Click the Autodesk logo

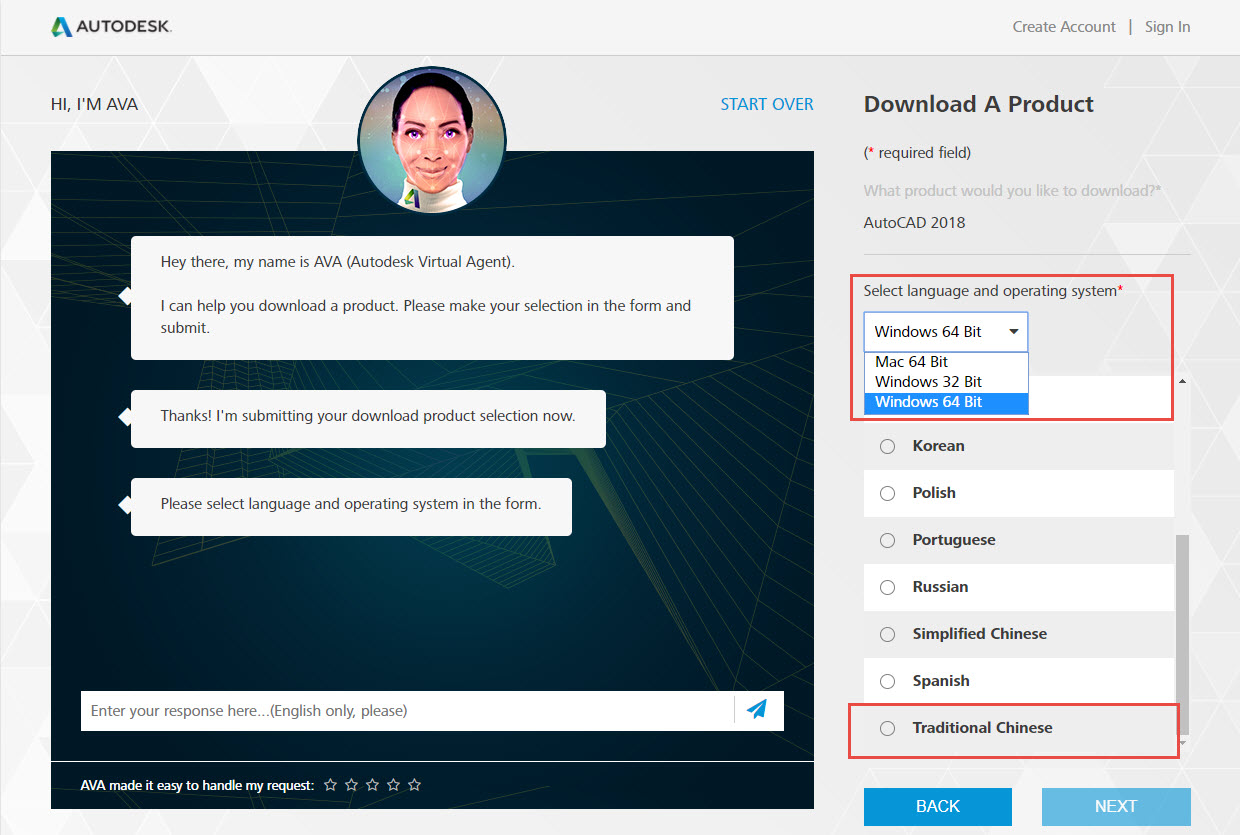coord(112,27)
